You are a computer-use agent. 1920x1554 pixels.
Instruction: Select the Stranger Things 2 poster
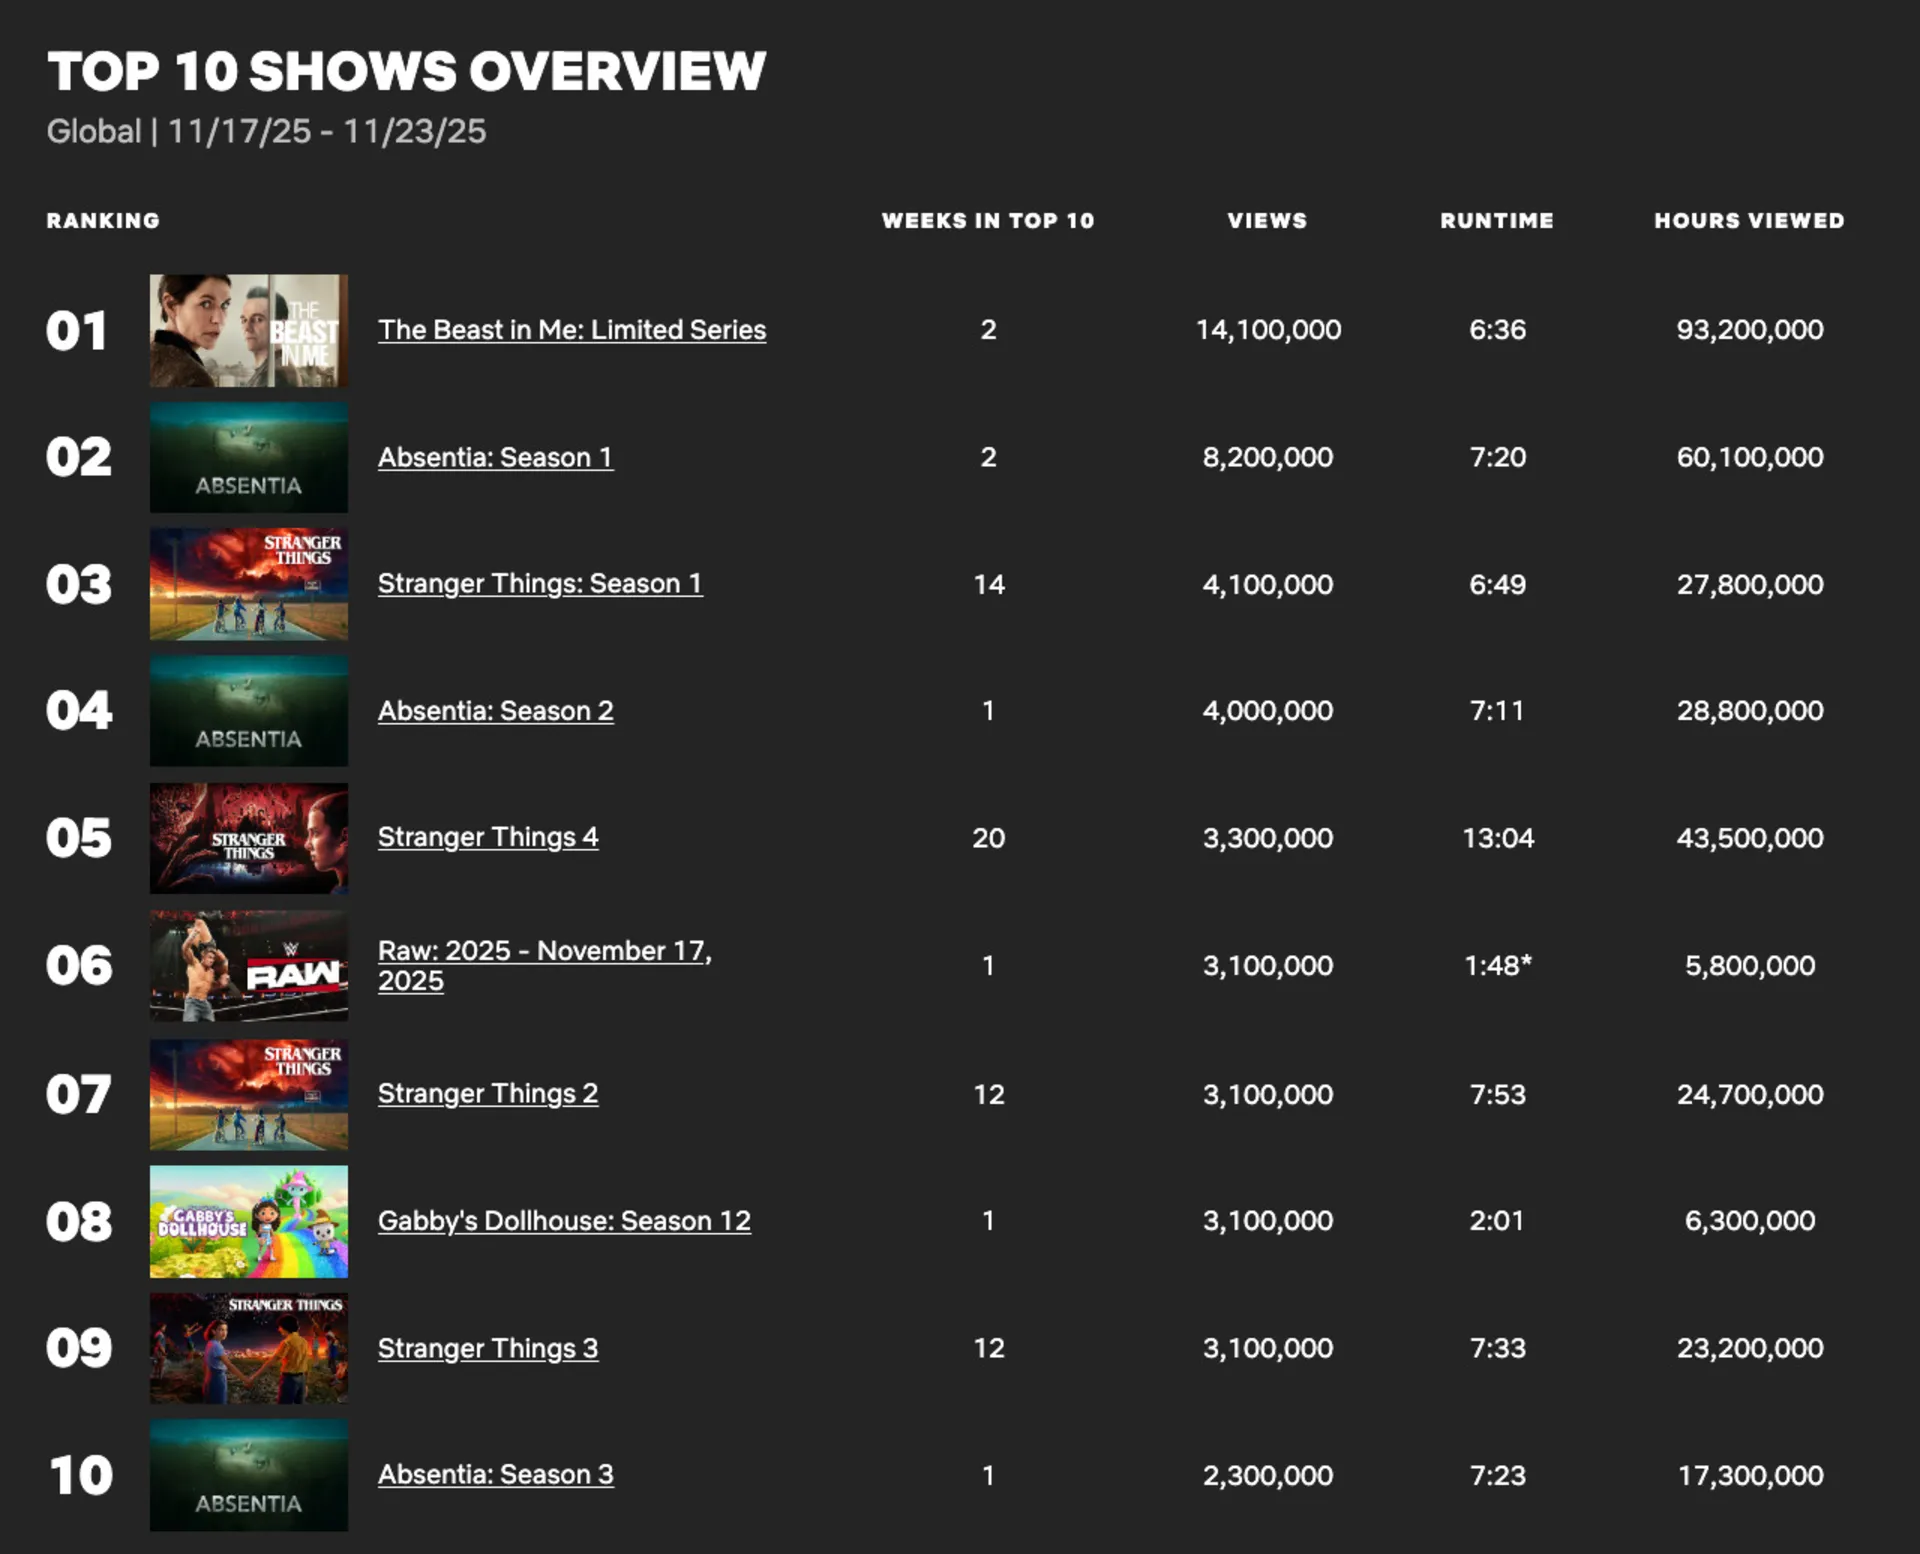click(248, 1094)
